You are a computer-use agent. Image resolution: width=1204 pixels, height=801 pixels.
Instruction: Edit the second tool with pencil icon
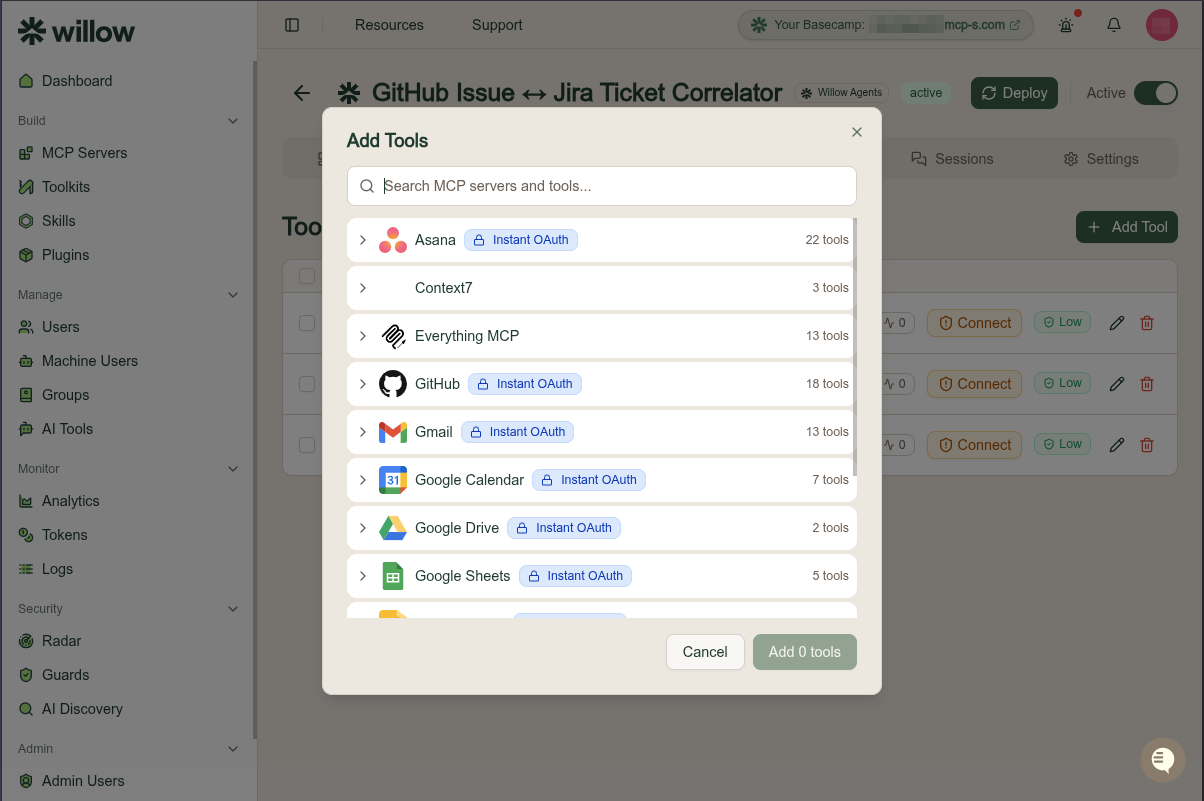click(1117, 384)
